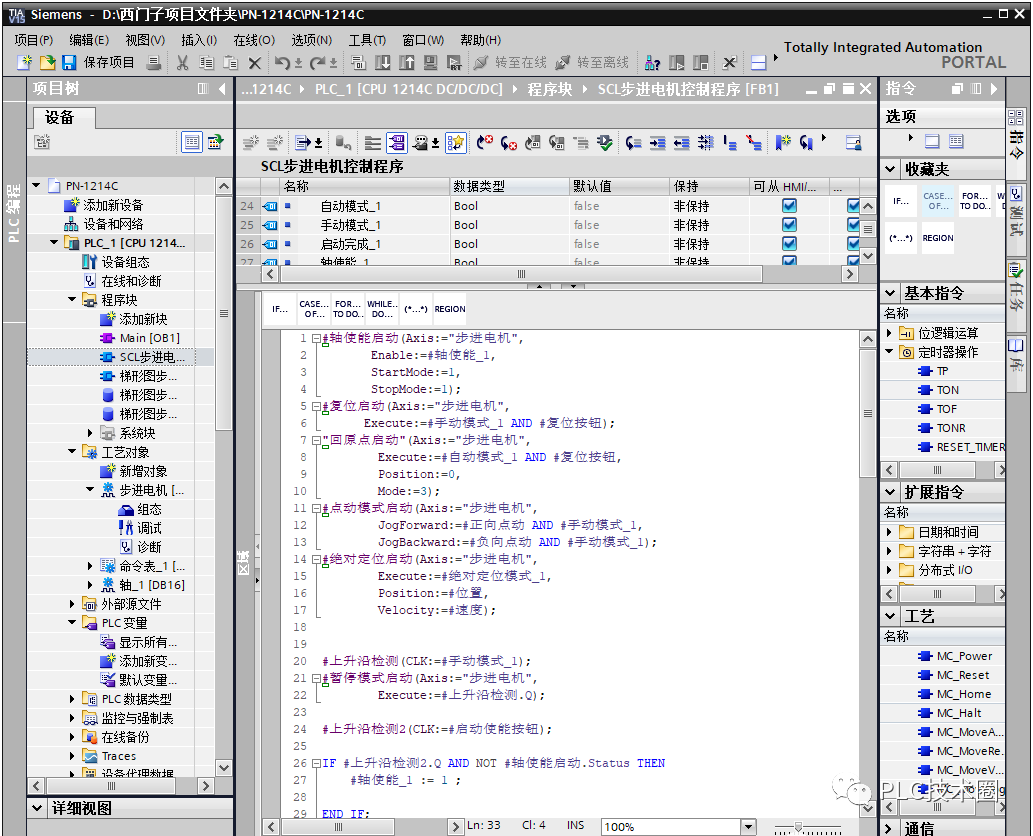
Task: Open the 工具(T) menu
Action: click(367, 40)
